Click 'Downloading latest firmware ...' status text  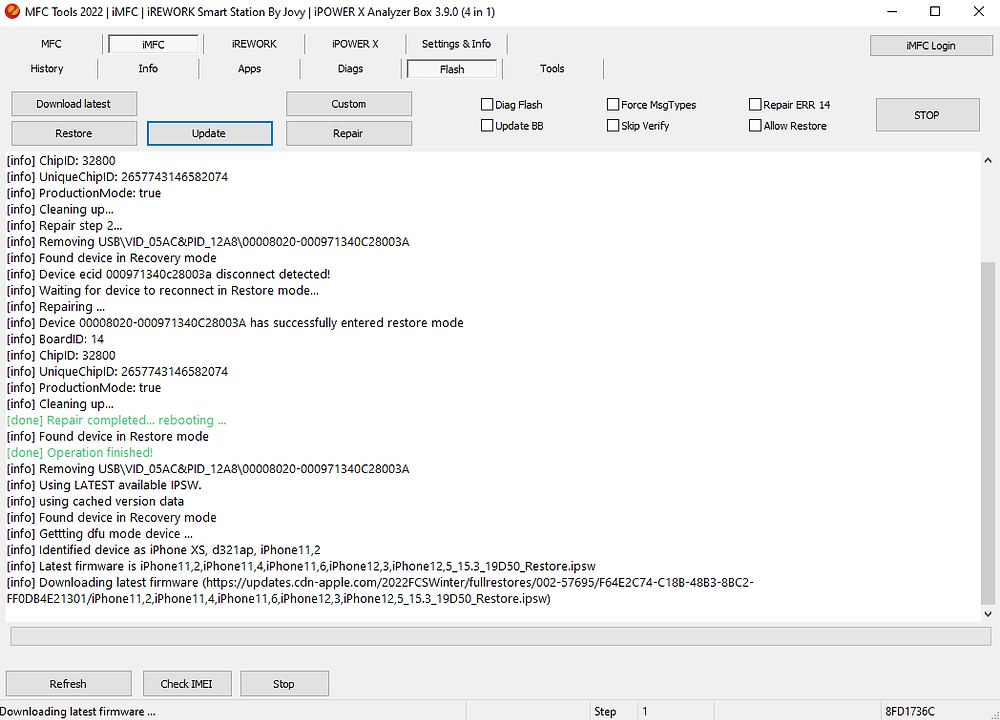[78, 712]
